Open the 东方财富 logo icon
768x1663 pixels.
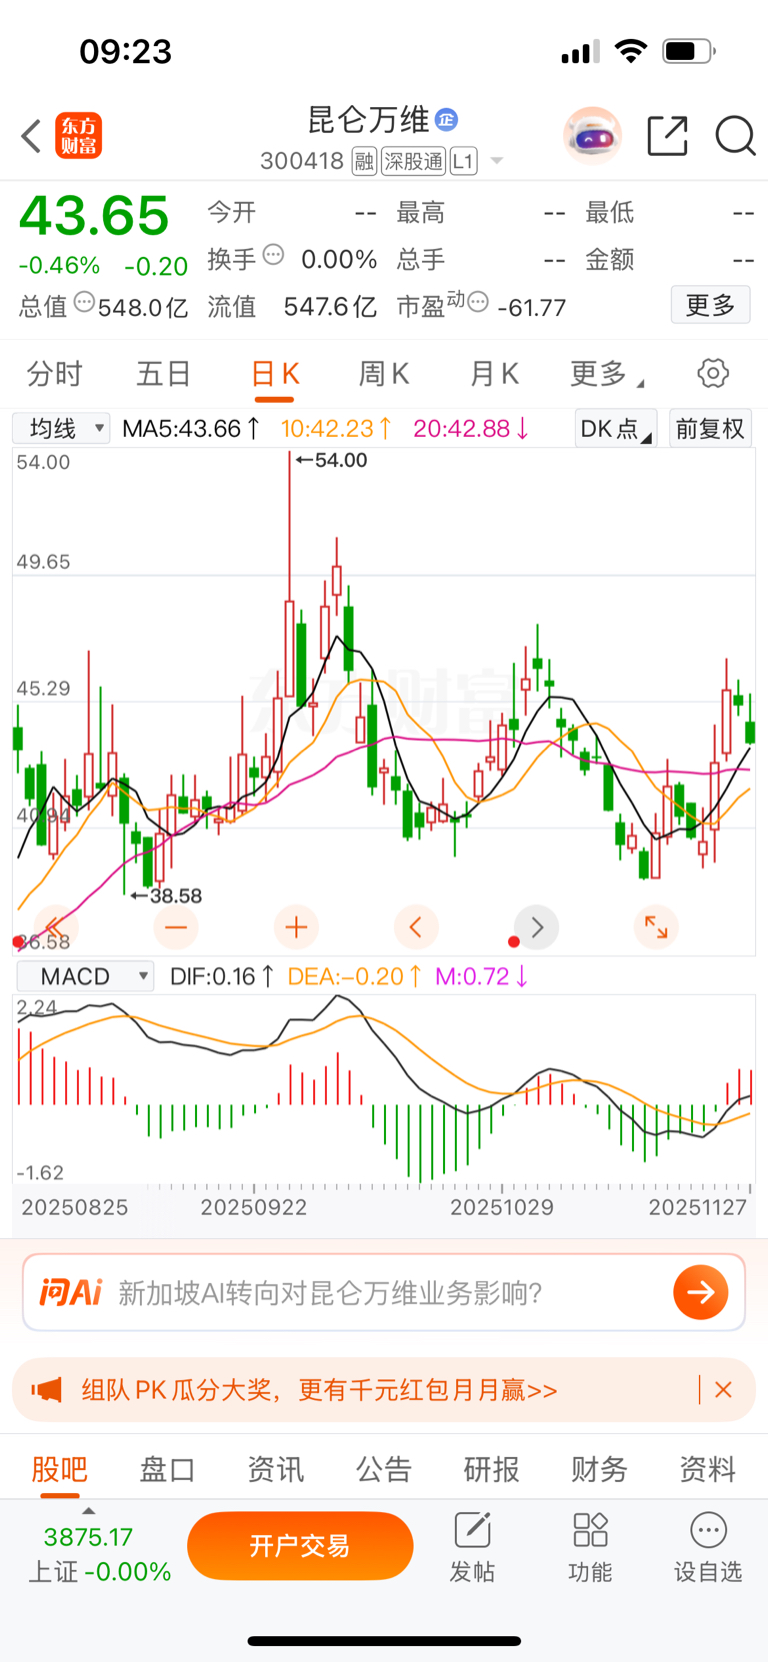click(x=78, y=136)
